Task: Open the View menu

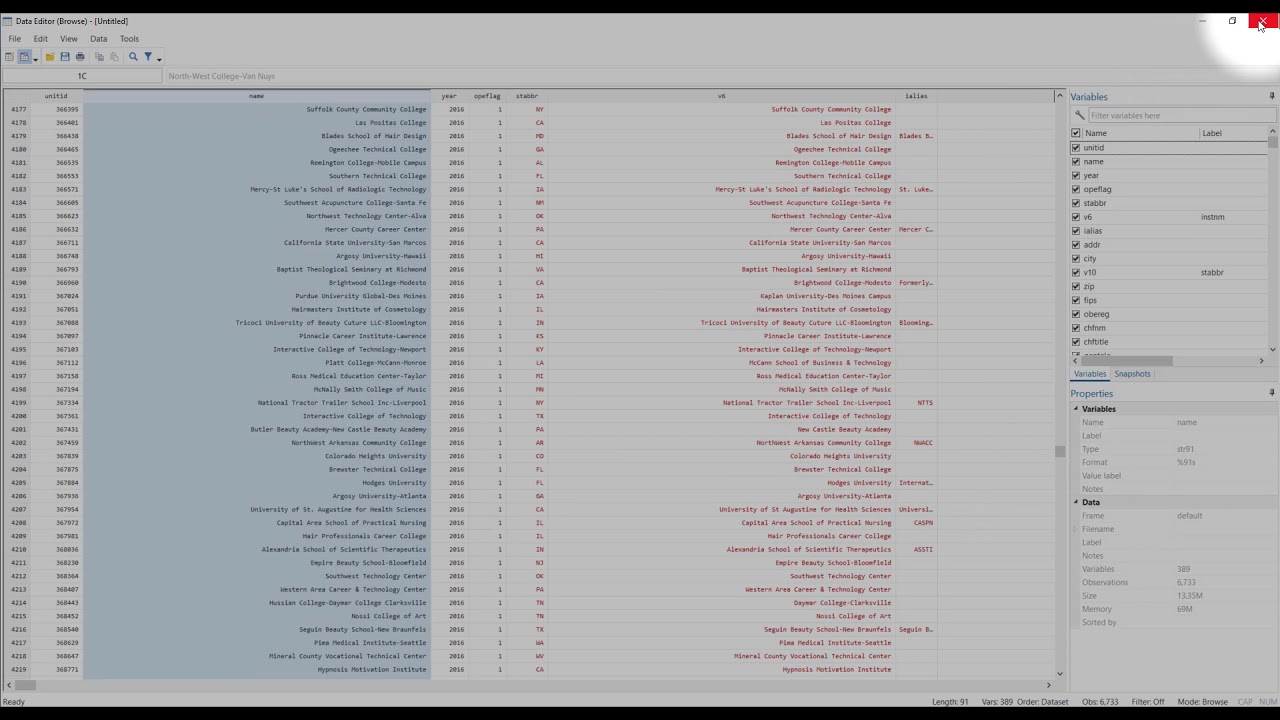Action: pos(68,39)
